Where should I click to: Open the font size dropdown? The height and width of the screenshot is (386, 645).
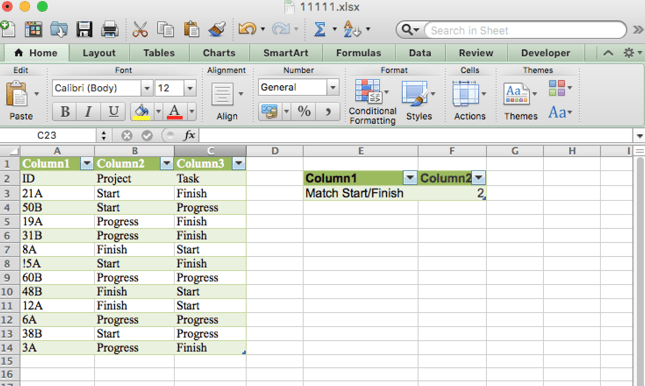pyautogui.click(x=190, y=88)
